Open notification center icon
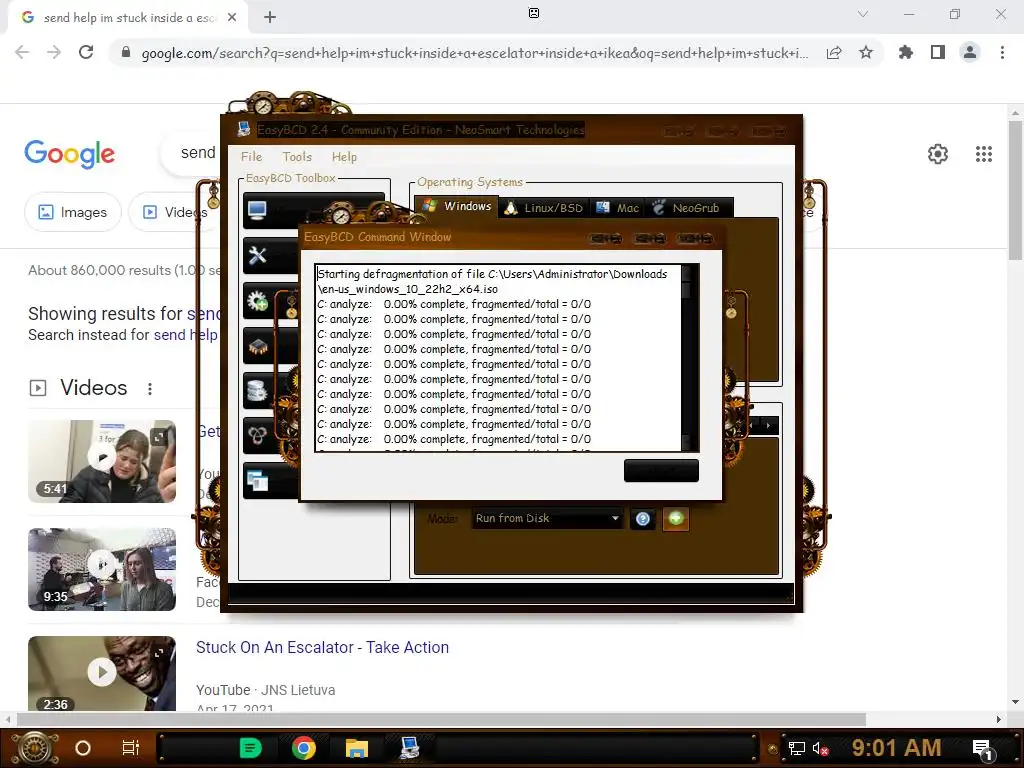 pos(983,749)
